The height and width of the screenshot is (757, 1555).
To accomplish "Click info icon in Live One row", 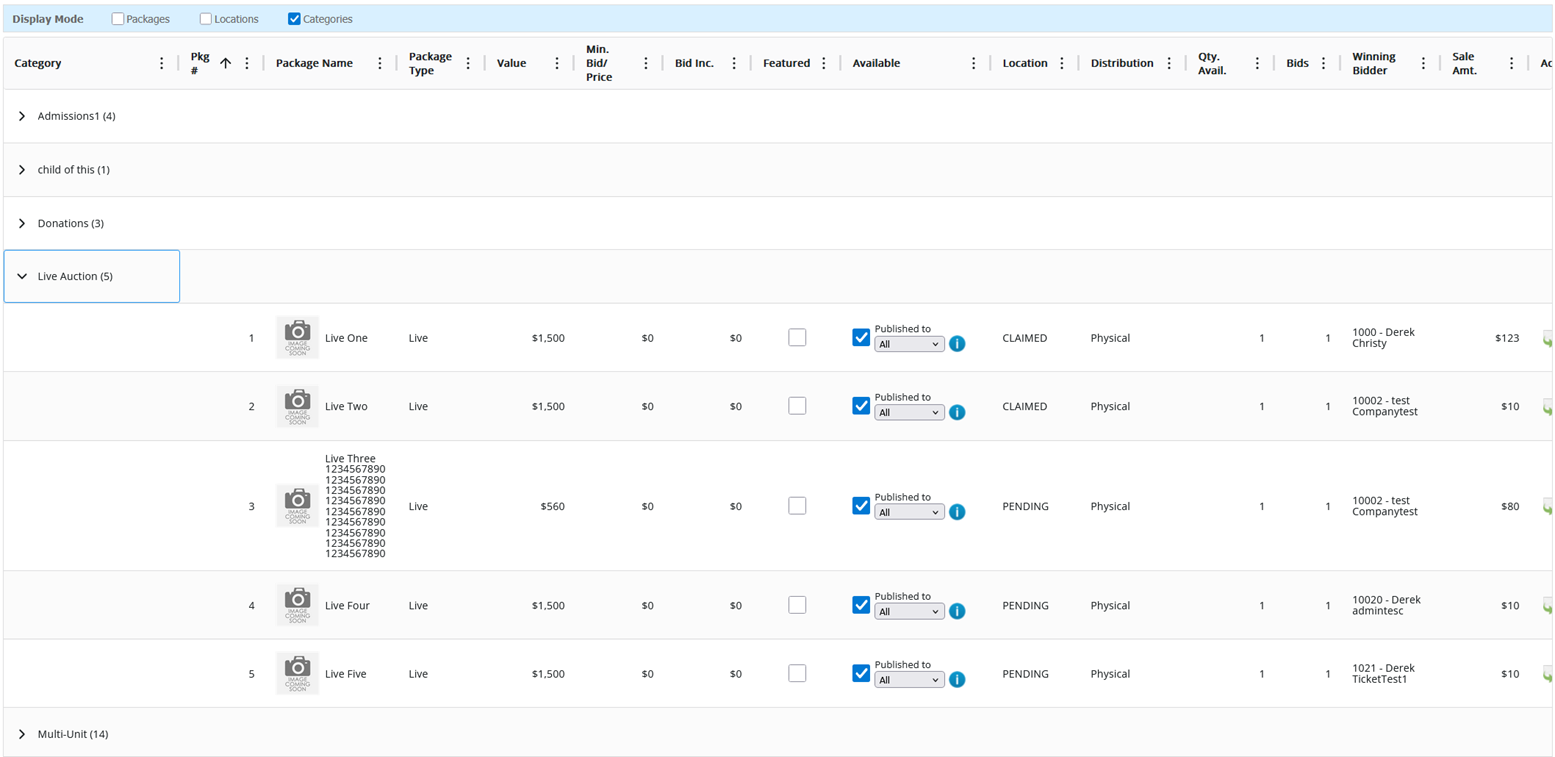I will (x=957, y=344).
